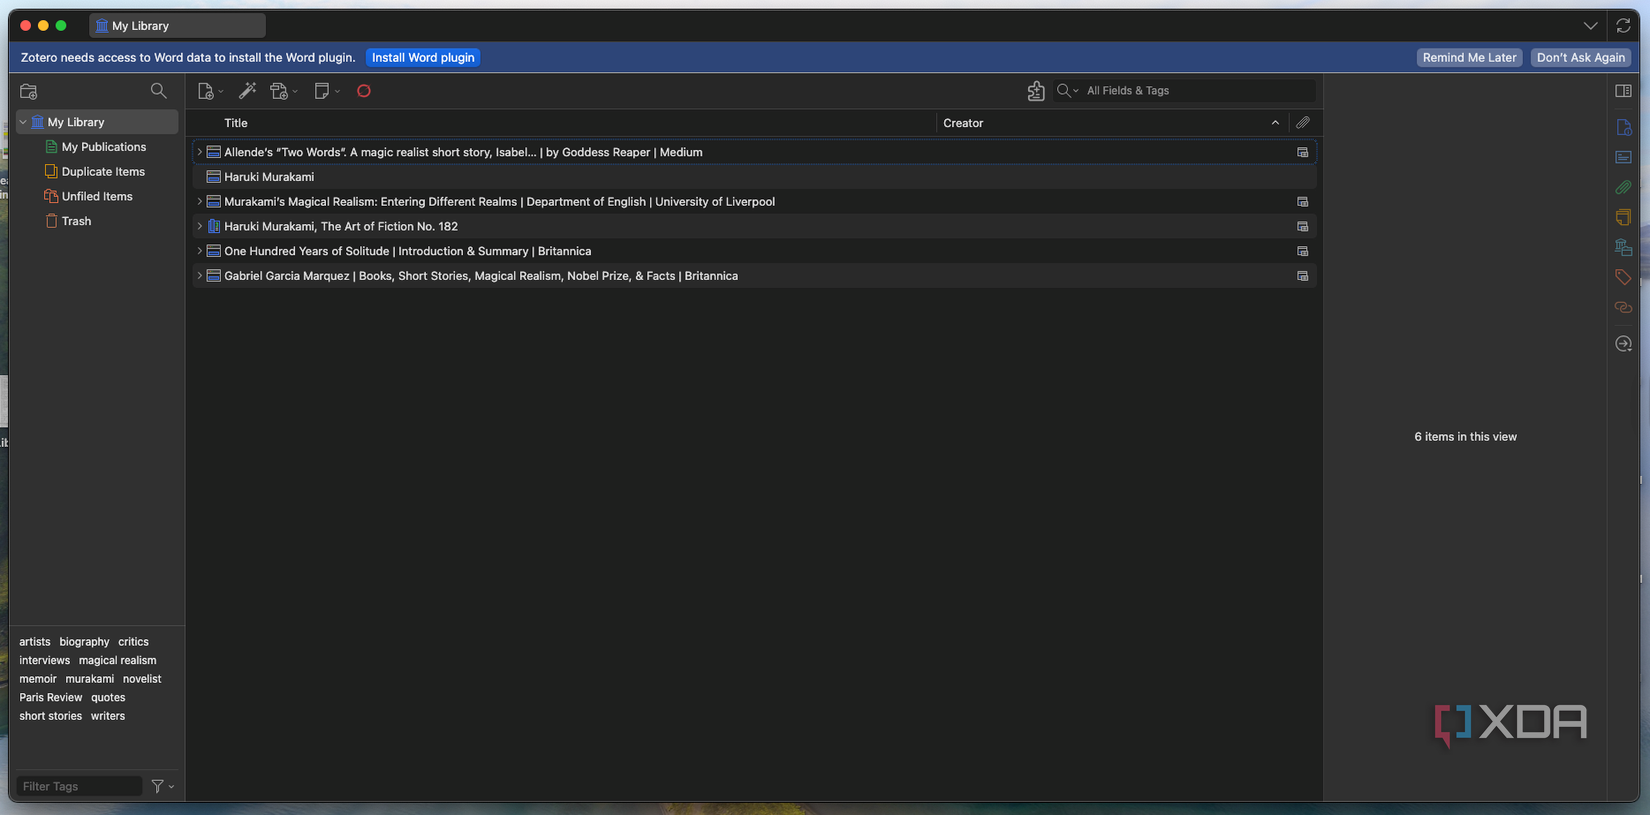
Task: Open the tab list chevron at top right
Action: click(1590, 26)
